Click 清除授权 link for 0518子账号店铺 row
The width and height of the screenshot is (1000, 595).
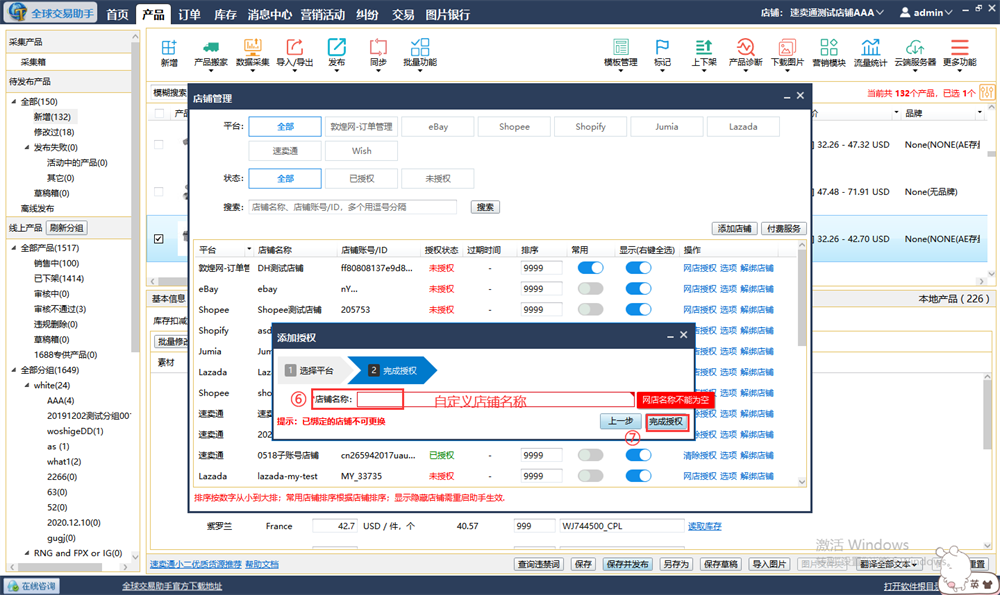click(700, 455)
